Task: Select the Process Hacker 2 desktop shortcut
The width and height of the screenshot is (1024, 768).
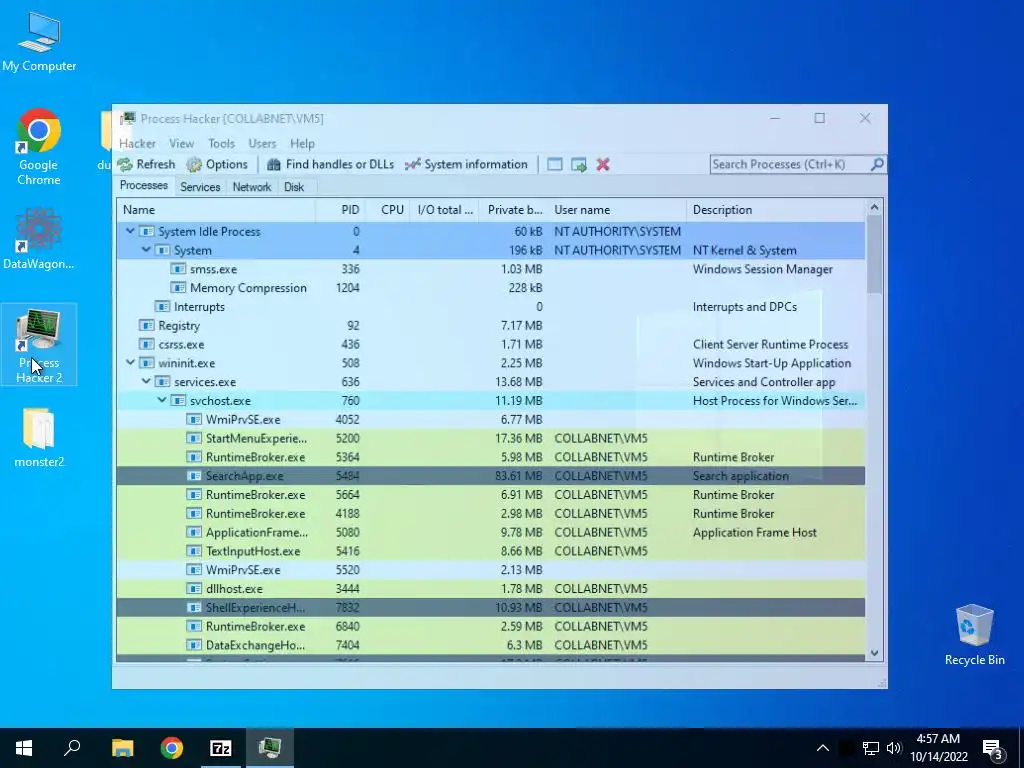Action: tap(39, 344)
